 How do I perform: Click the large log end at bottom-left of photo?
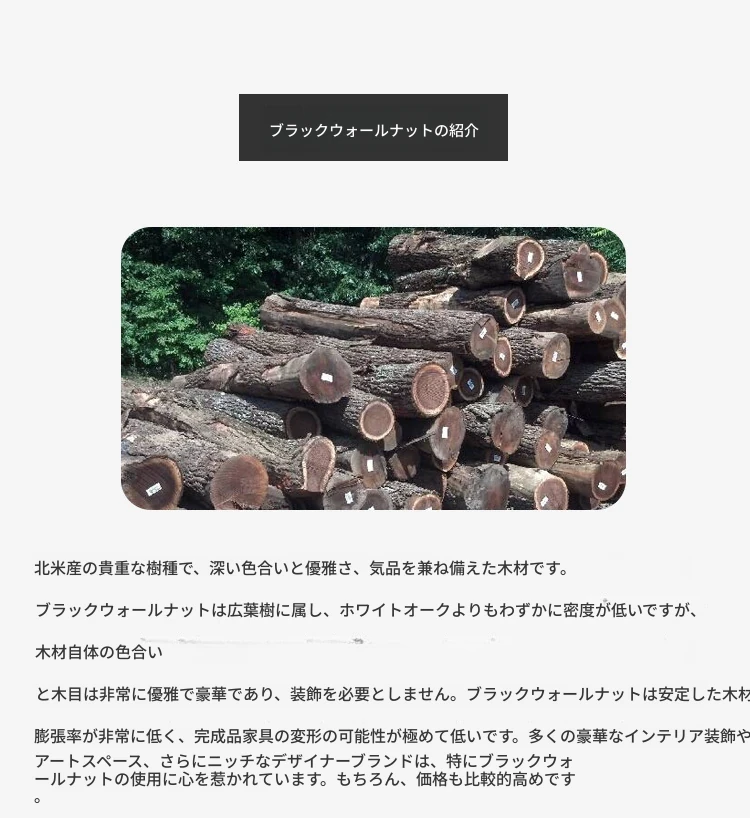[x=152, y=483]
